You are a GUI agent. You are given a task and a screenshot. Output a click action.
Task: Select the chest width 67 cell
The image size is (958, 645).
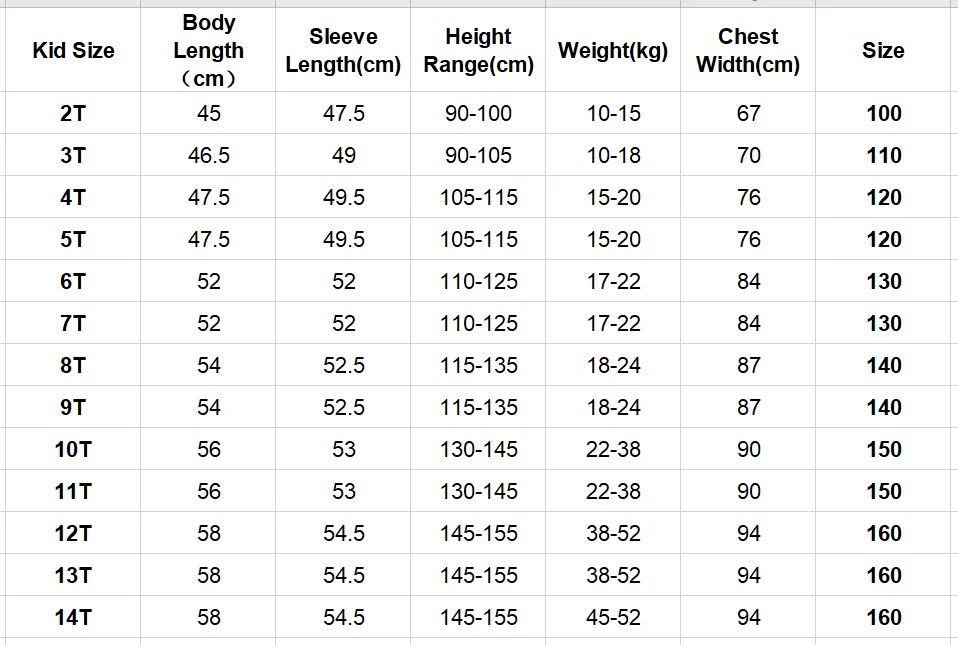(x=748, y=113)
